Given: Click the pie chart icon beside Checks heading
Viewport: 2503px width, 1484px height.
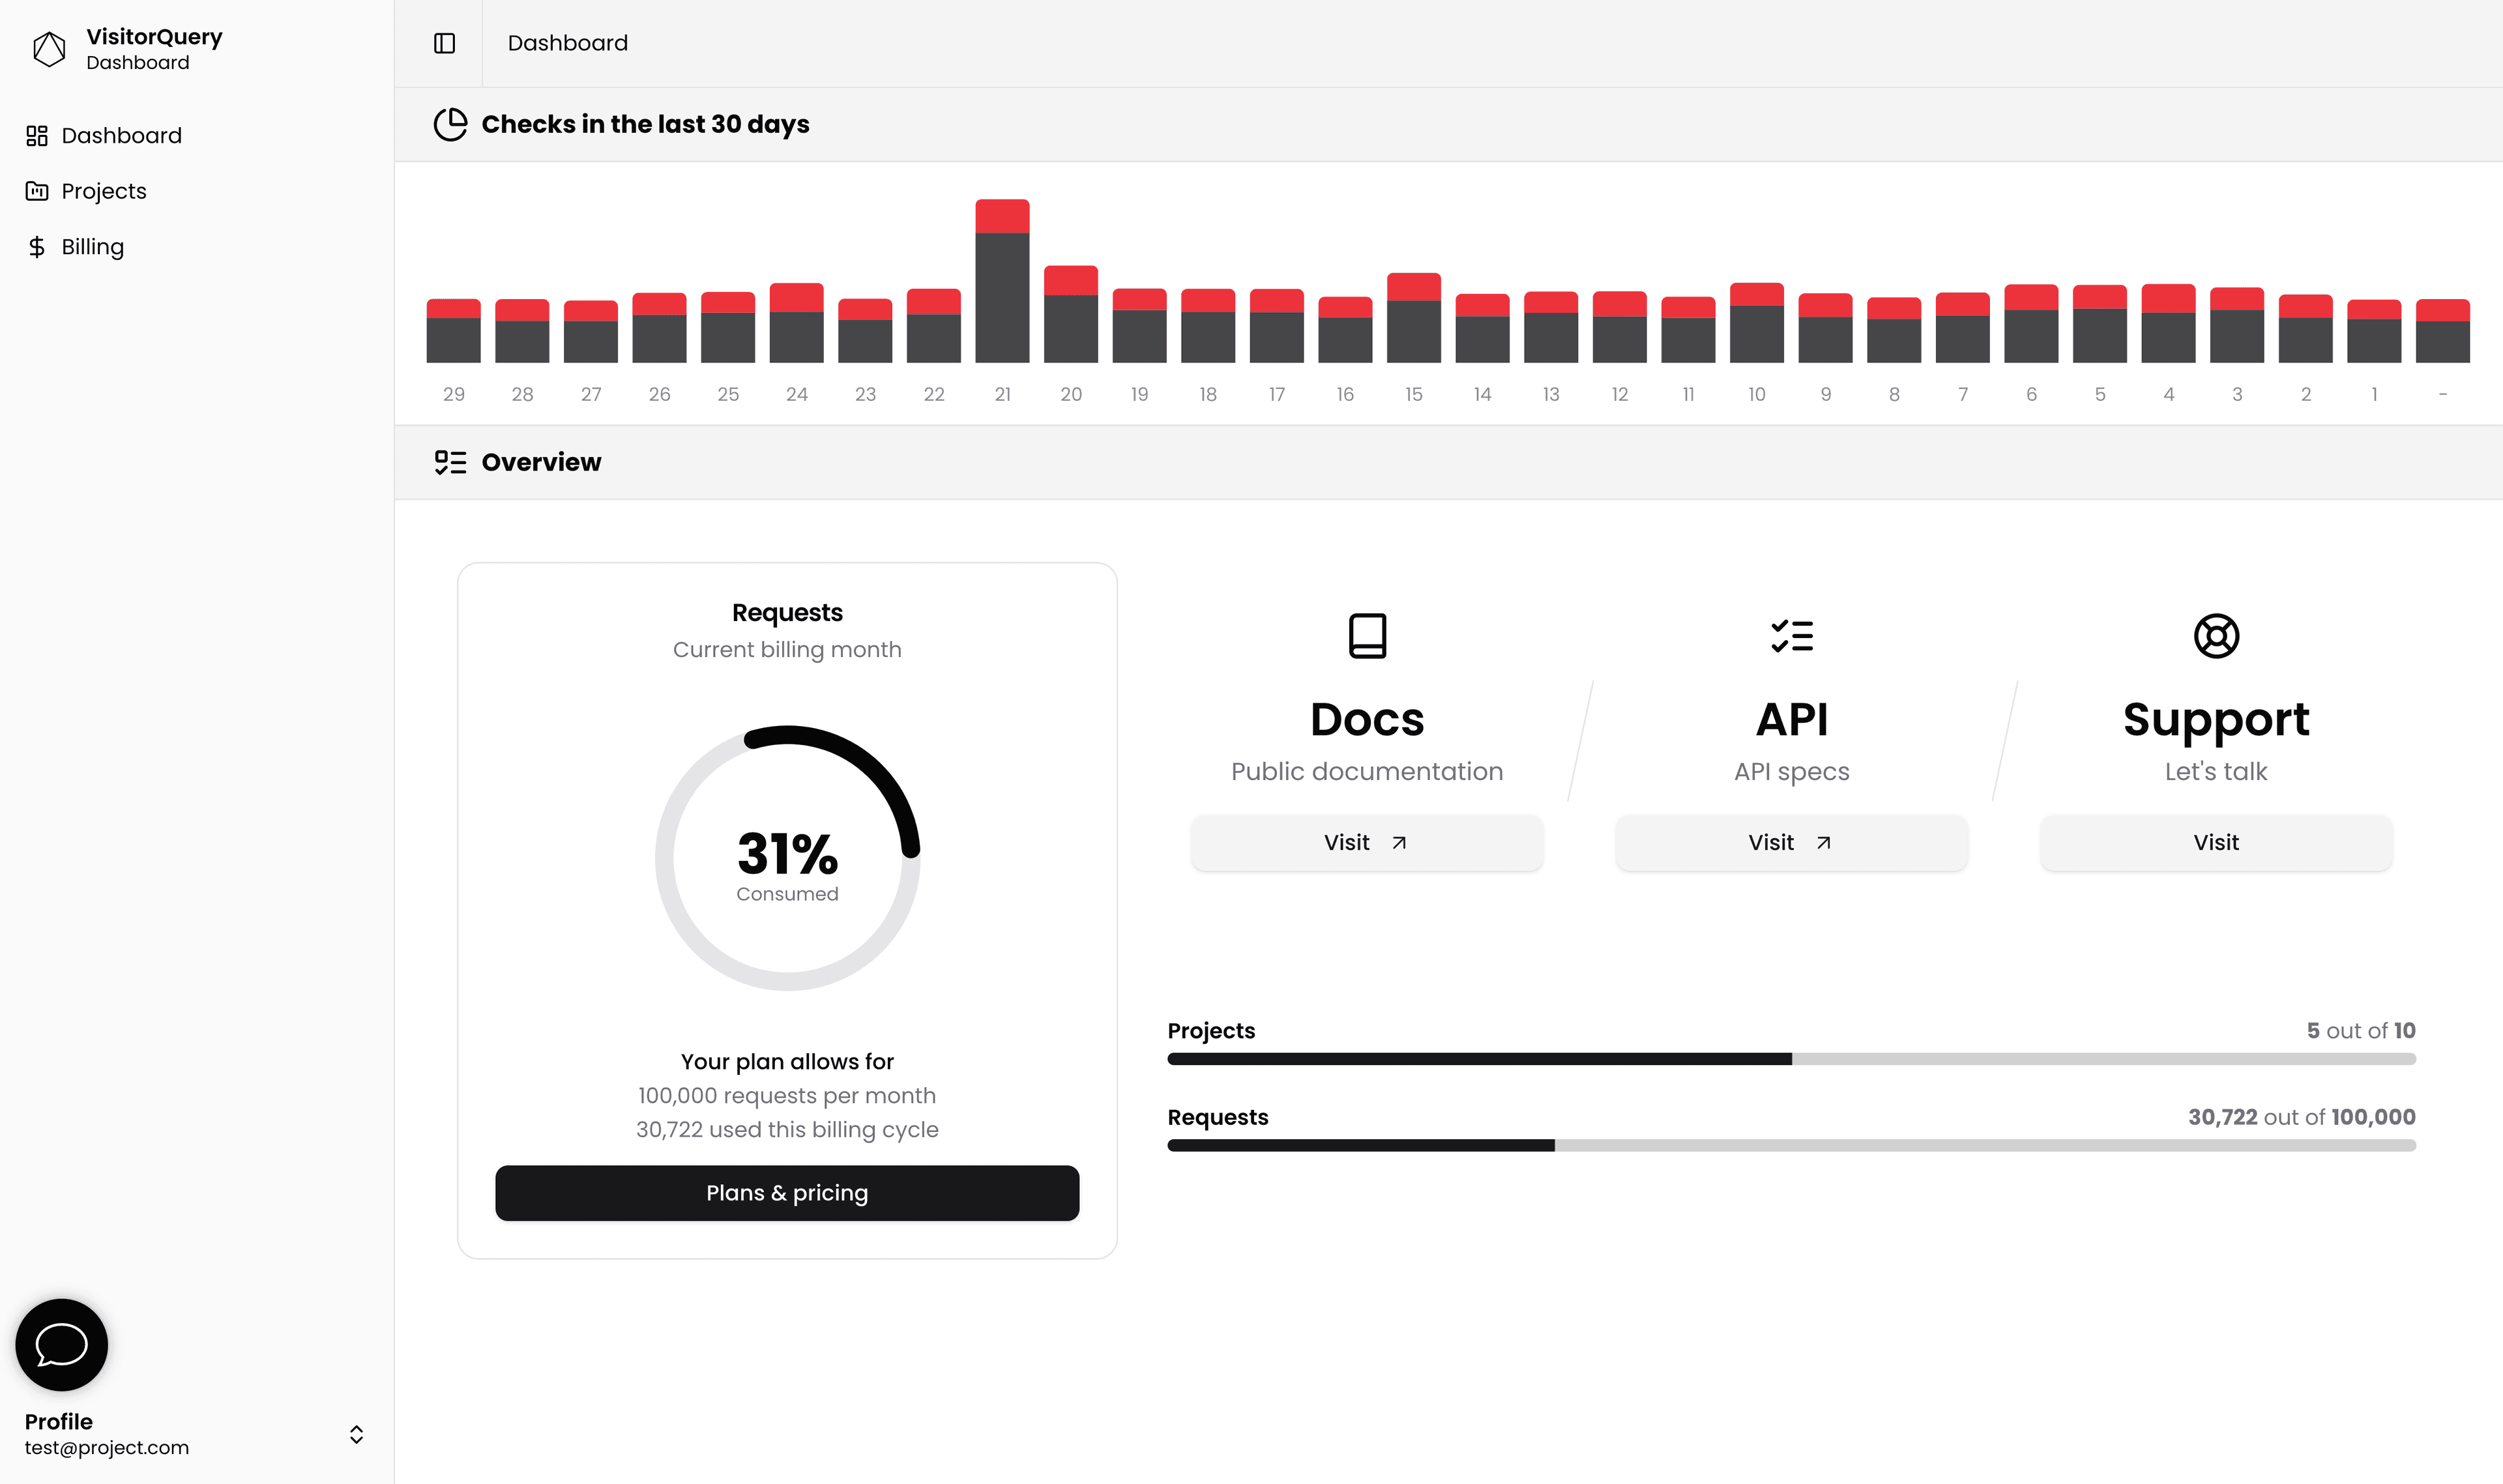Looking at the screenshot, I should [451, 124].
